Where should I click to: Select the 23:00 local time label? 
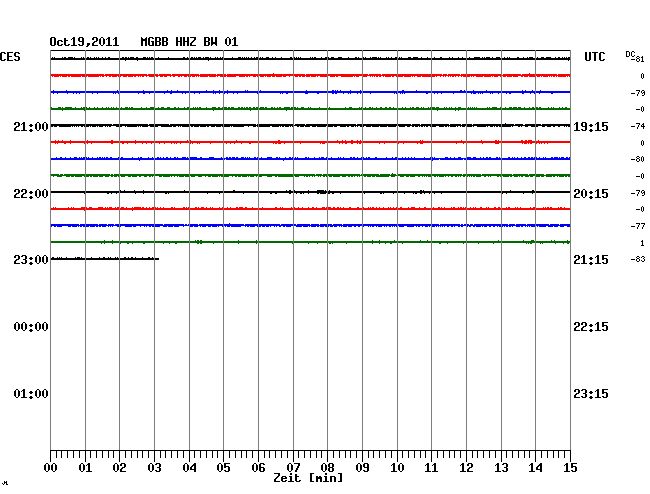pos(31,260)
